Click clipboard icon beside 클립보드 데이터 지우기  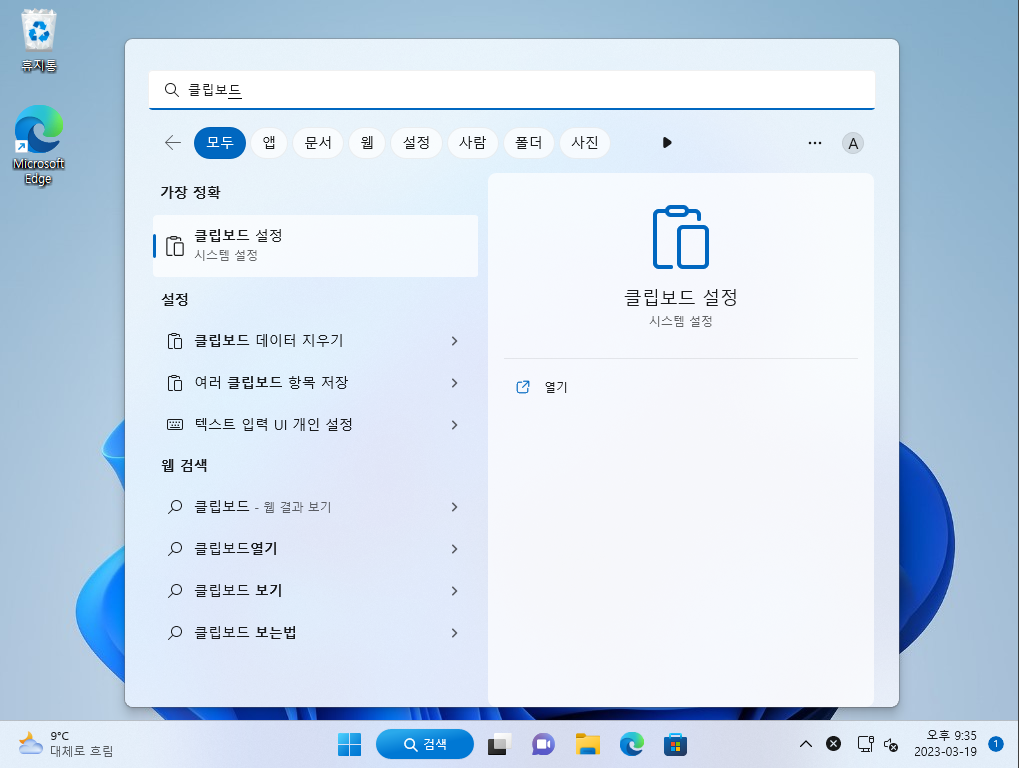(x=175, y=341)
